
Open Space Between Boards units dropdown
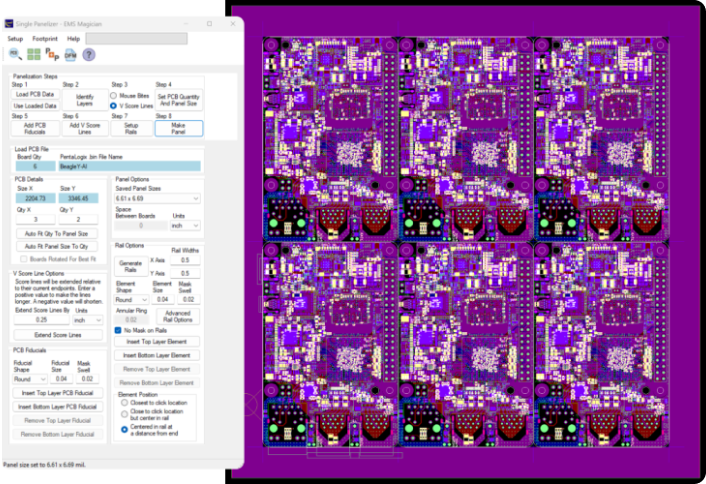point(185,226)
